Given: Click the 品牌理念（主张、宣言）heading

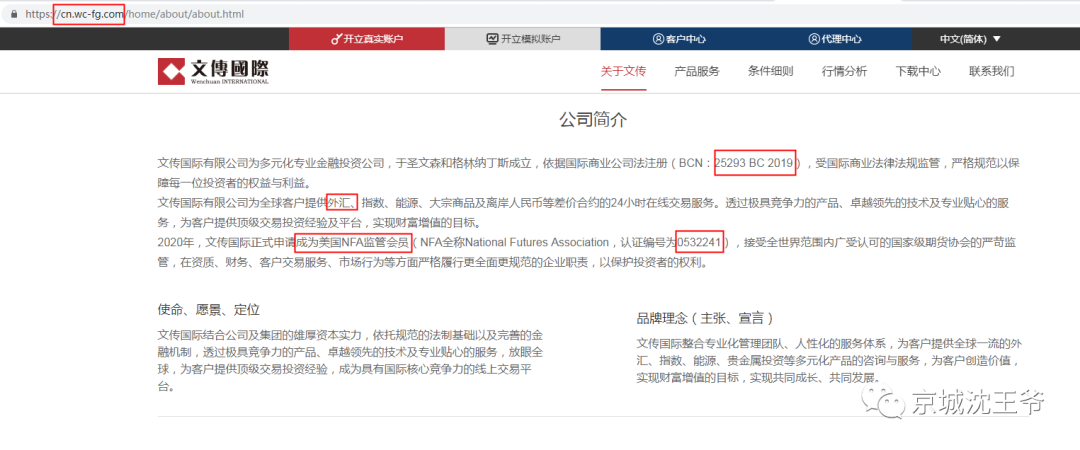Looking at the screenshot, I should pyautogui.click(x=706, y=319).
